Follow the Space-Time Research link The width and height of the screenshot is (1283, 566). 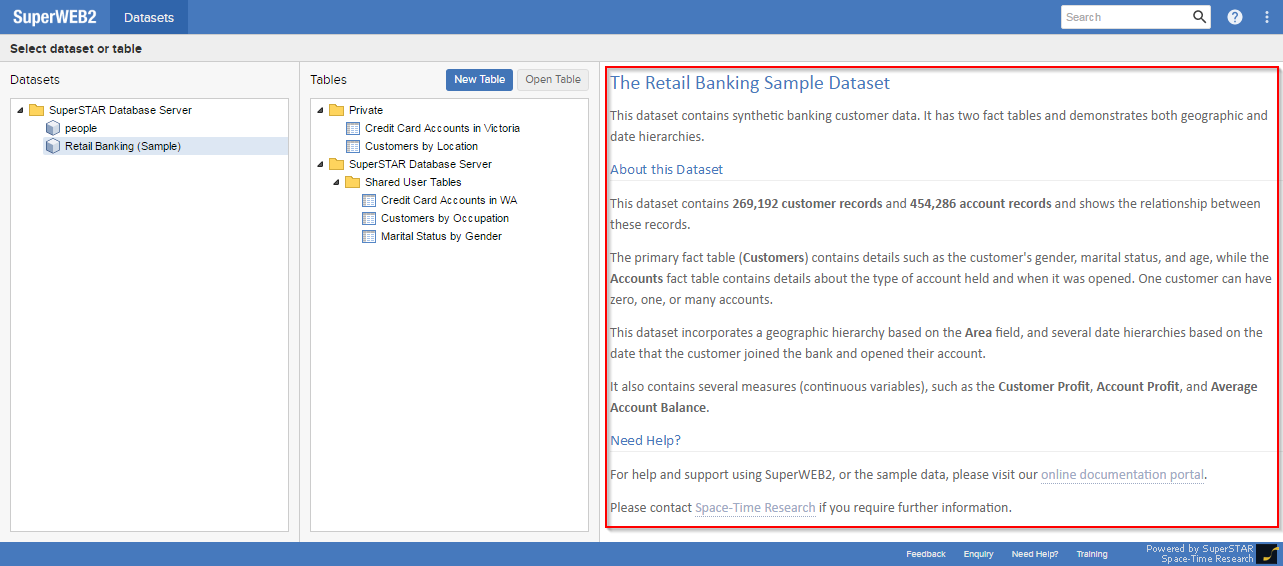(x=755, y=508)
